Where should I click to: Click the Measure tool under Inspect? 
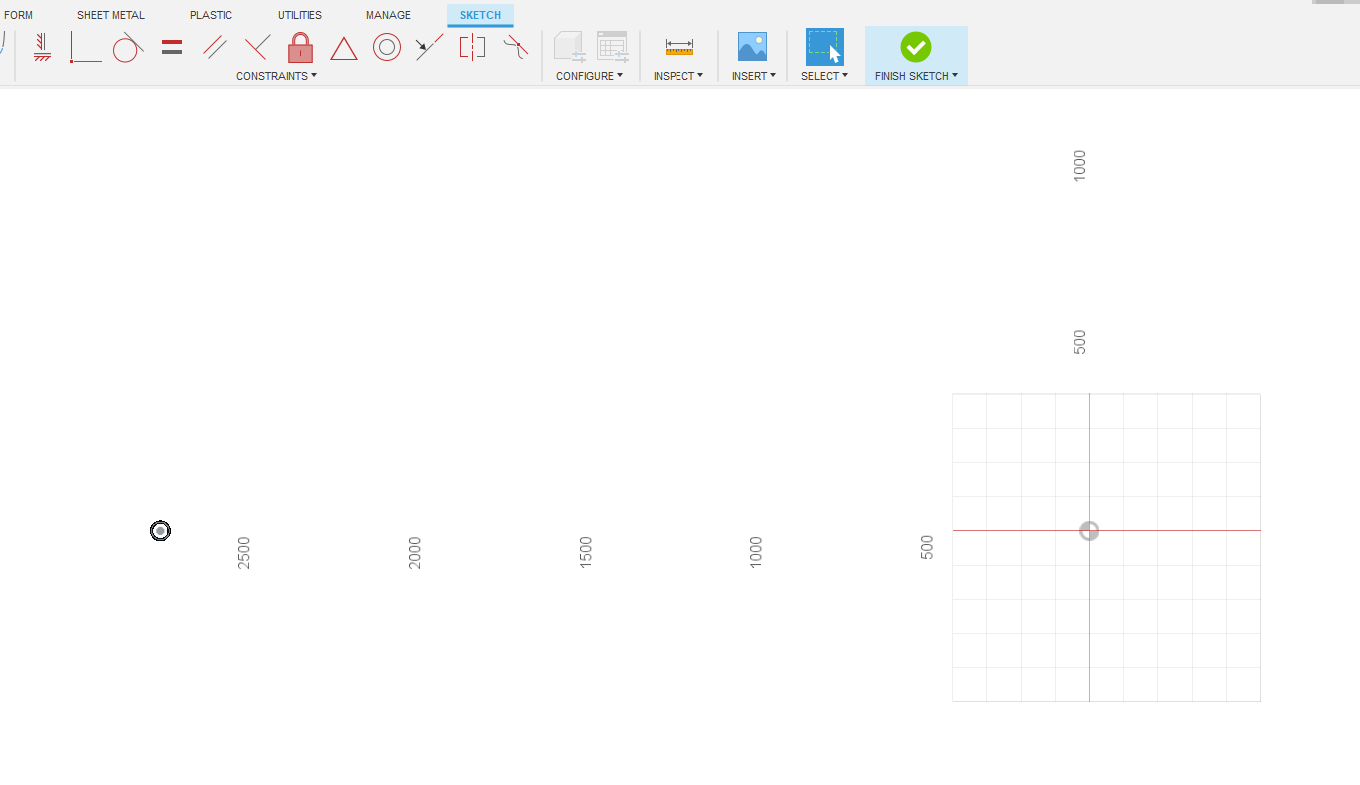pyautogui.click(x=678, y=46)
